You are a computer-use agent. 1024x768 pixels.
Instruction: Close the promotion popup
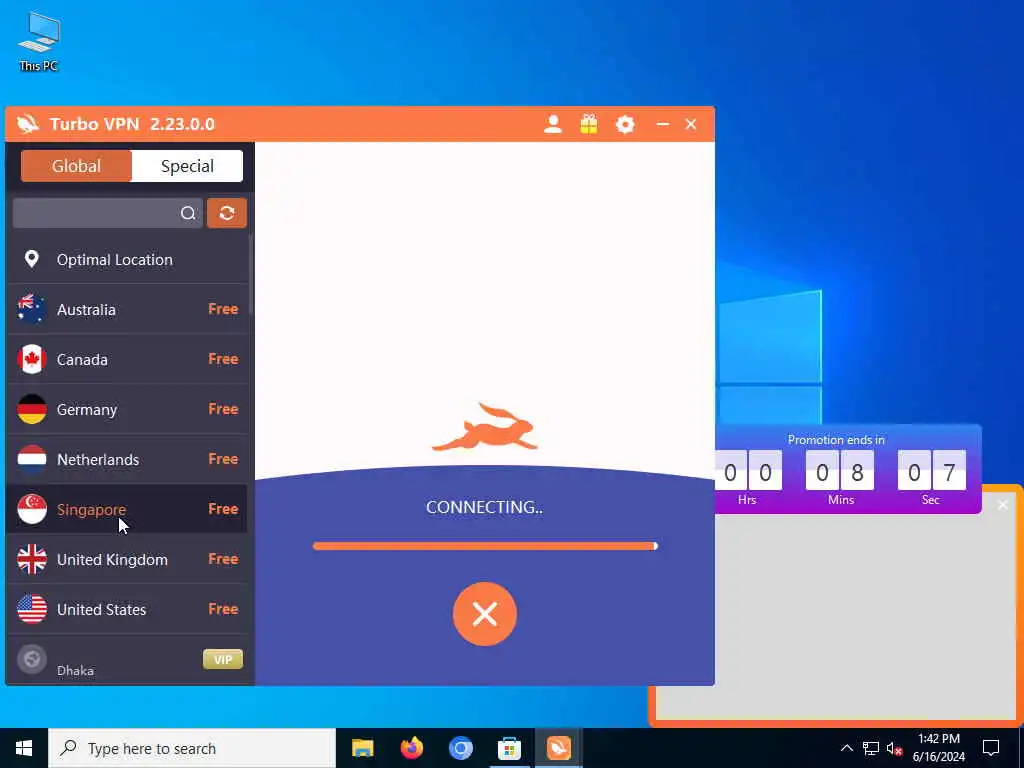click(x=1002, y=505)
